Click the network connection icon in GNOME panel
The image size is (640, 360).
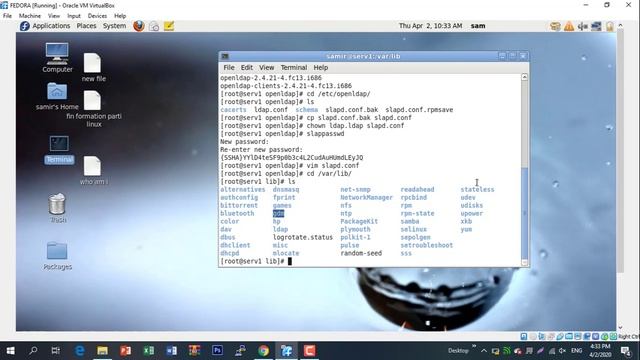(x=596, y=26)
